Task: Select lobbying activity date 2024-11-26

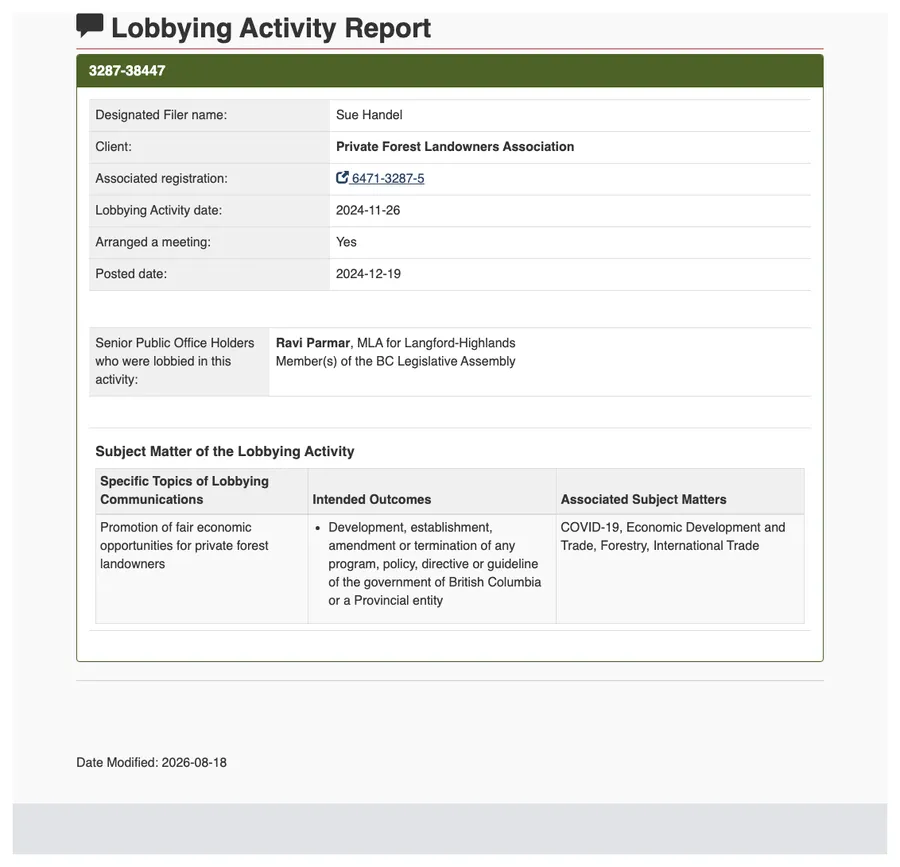Action: [x=368, y=210]
